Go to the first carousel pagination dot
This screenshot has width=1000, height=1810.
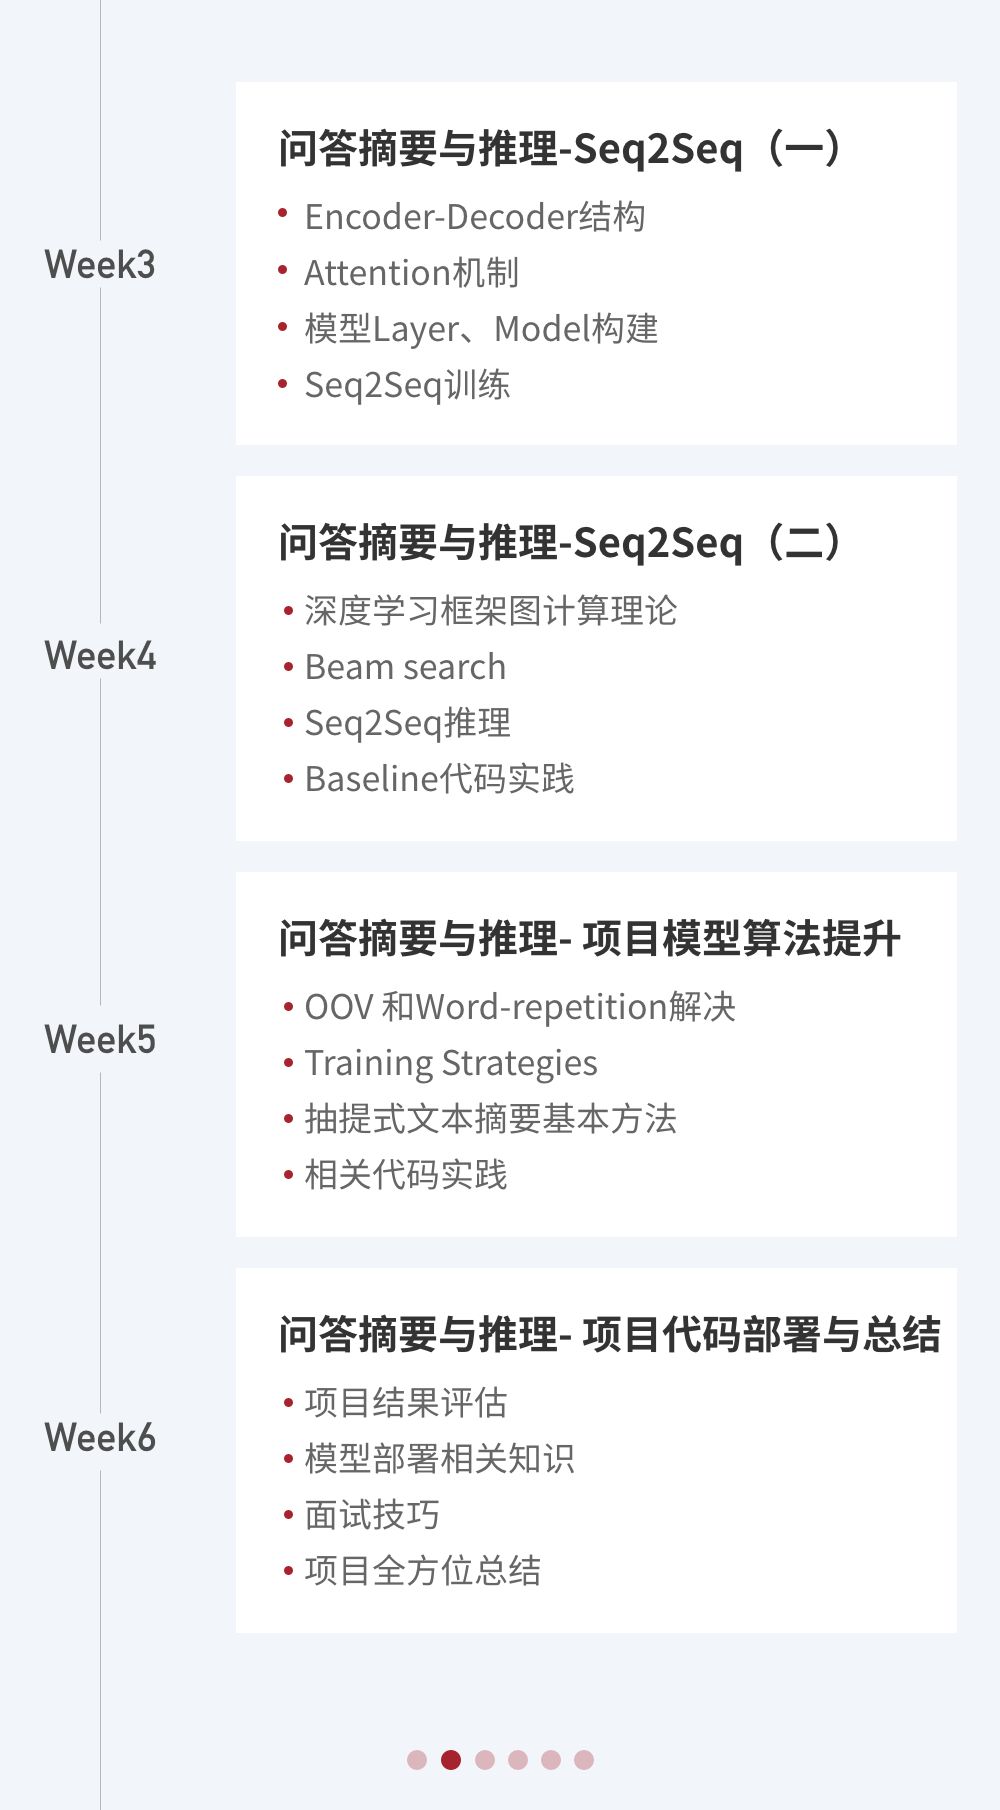(x=417, y=1760)
